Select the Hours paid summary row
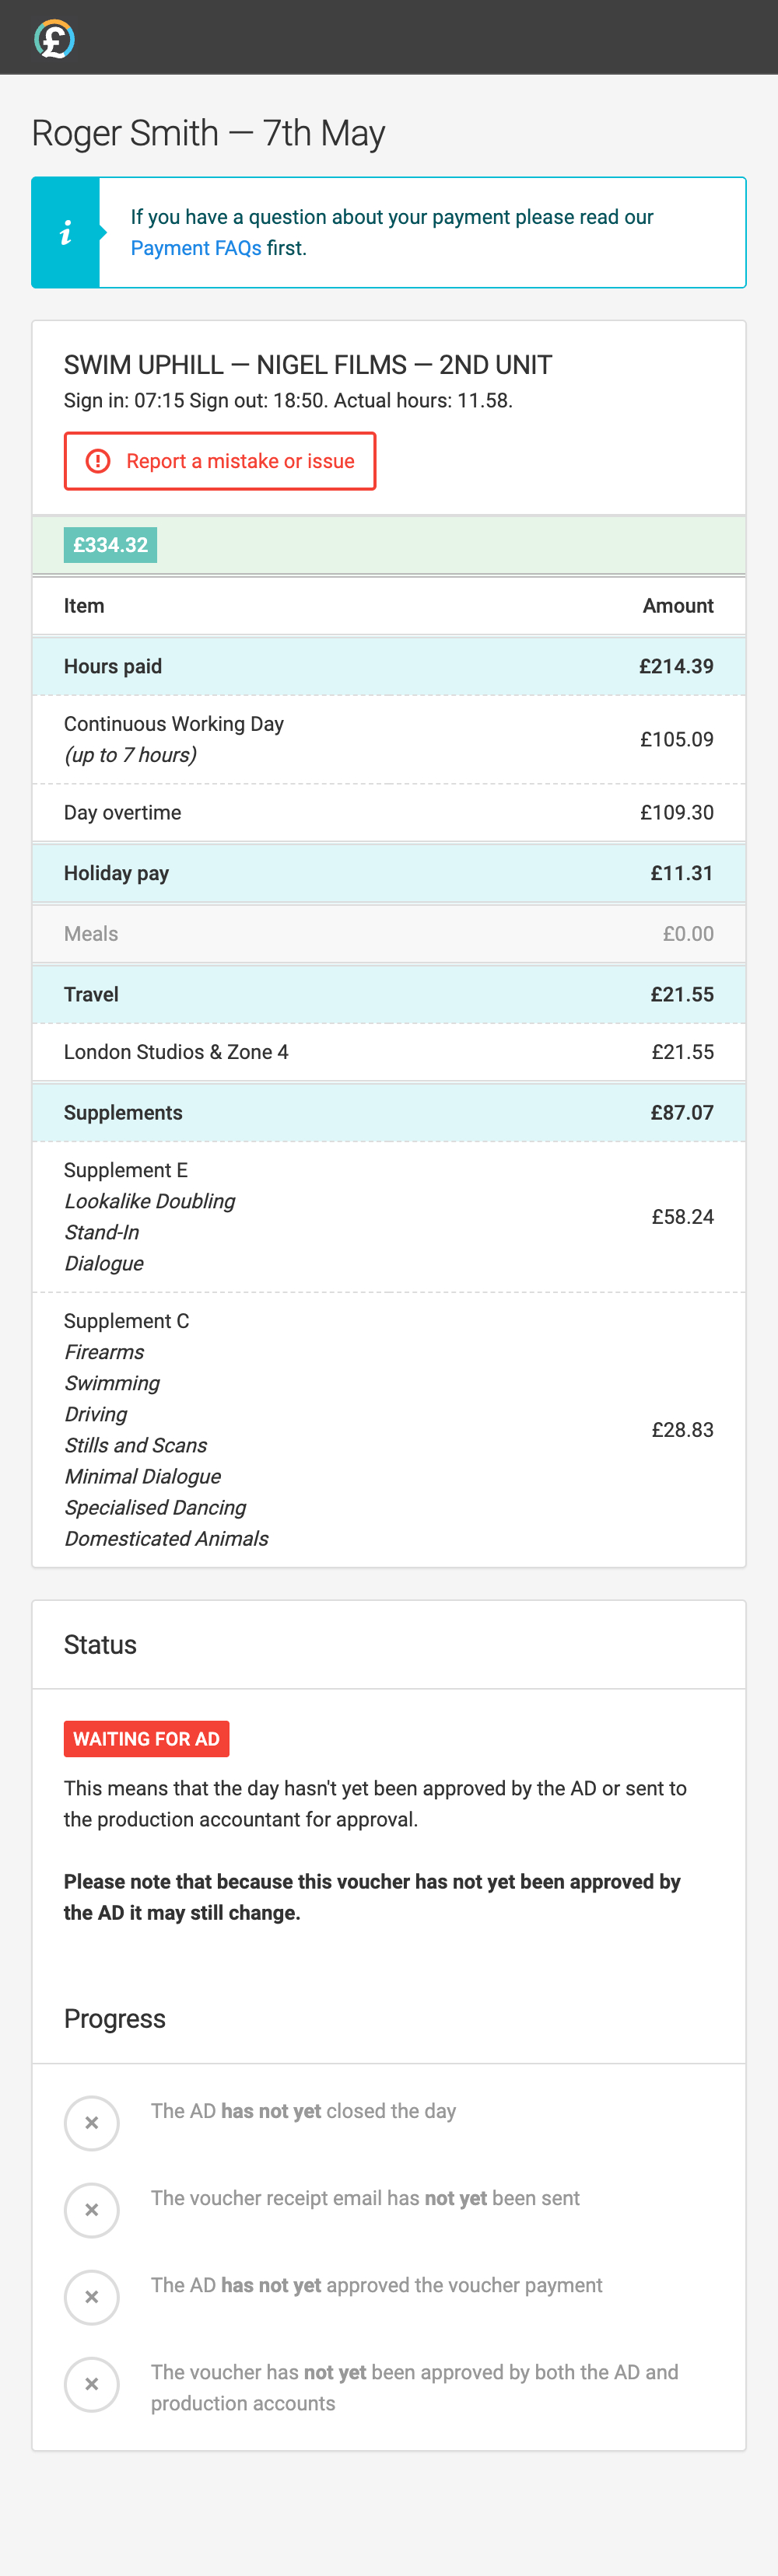Image resolution: width=778 pixels, height=2576 pixels. (389, 666)
